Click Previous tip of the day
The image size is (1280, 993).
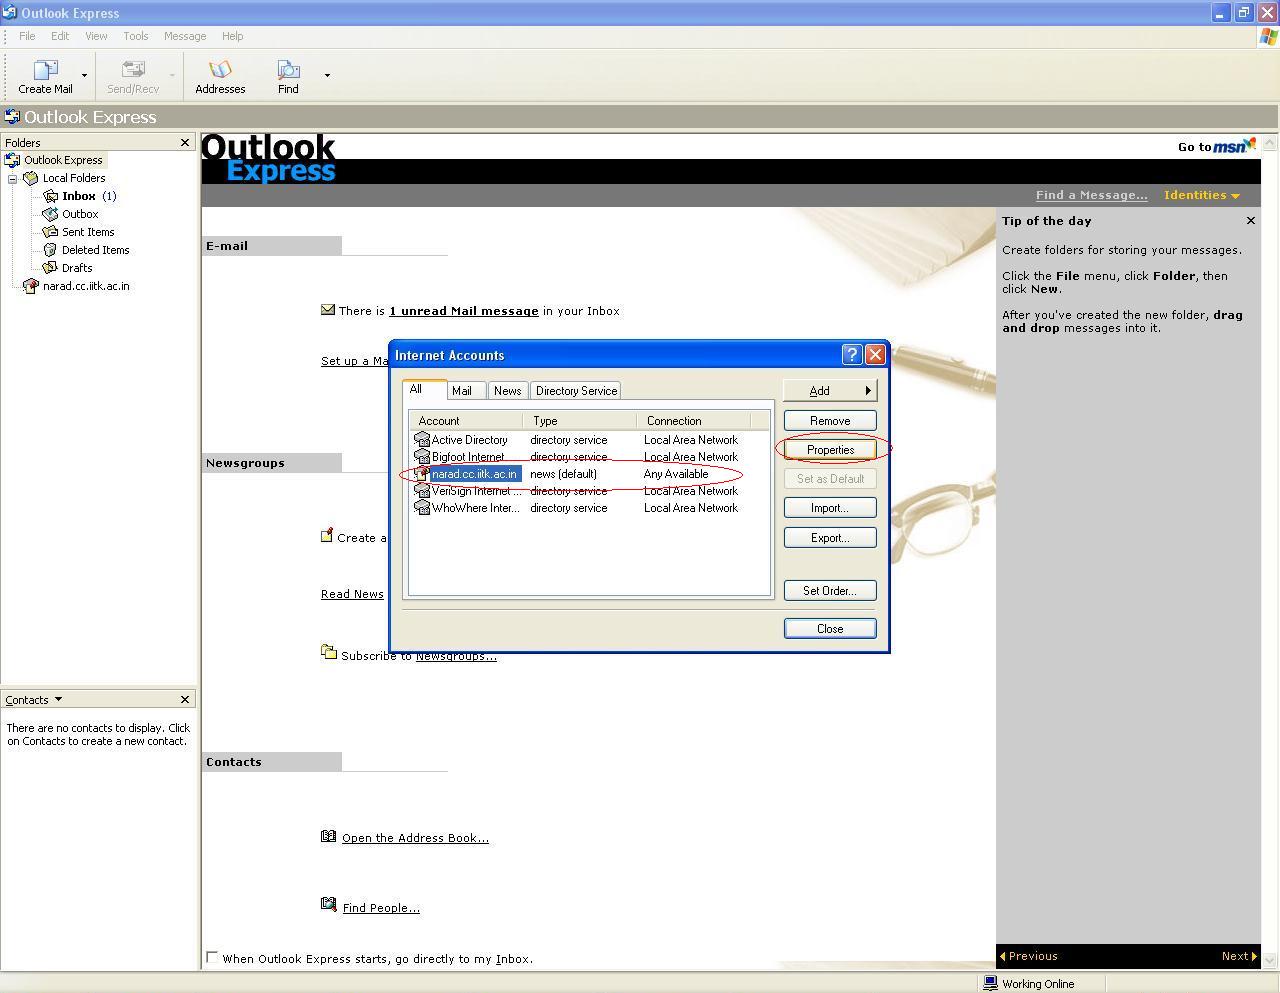point(1029,956)
